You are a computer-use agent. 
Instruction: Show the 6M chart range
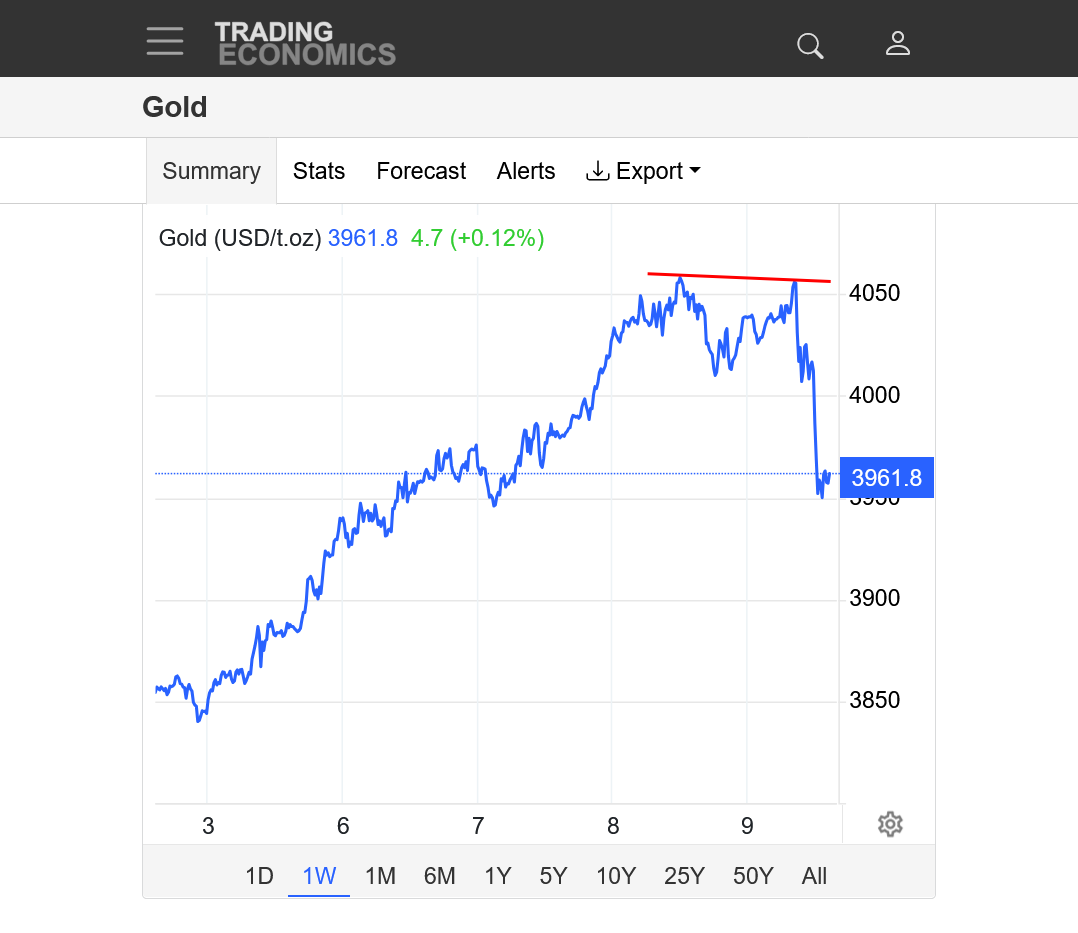tap(439, 876)
